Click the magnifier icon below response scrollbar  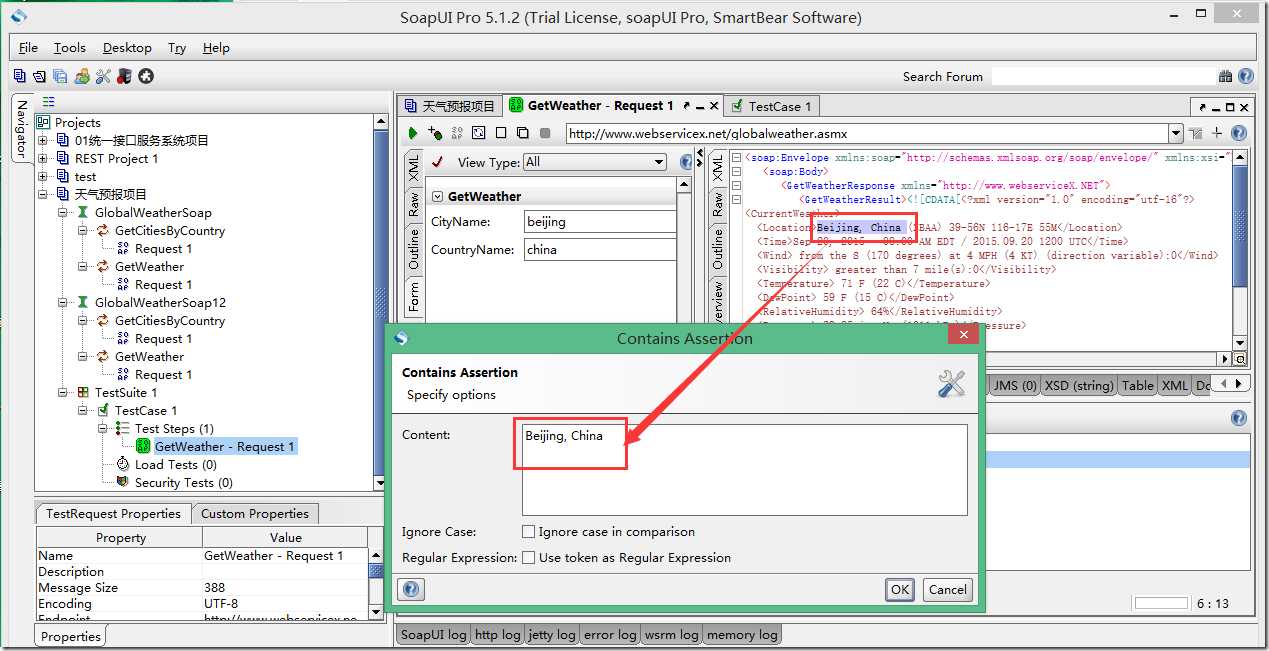(x=1241, y=359)
